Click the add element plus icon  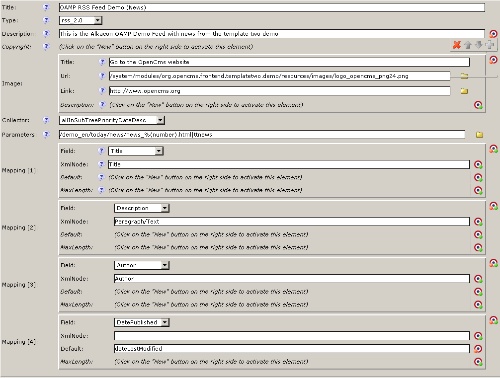489,45
